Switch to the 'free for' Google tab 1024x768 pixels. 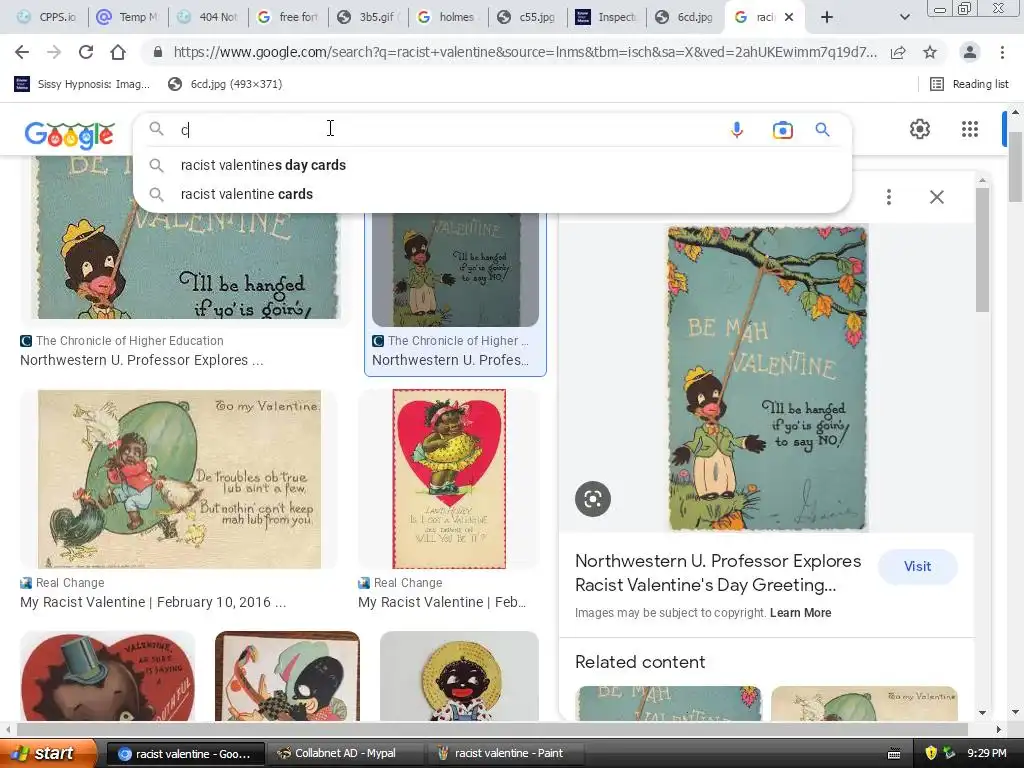click(x=288, y=17)
